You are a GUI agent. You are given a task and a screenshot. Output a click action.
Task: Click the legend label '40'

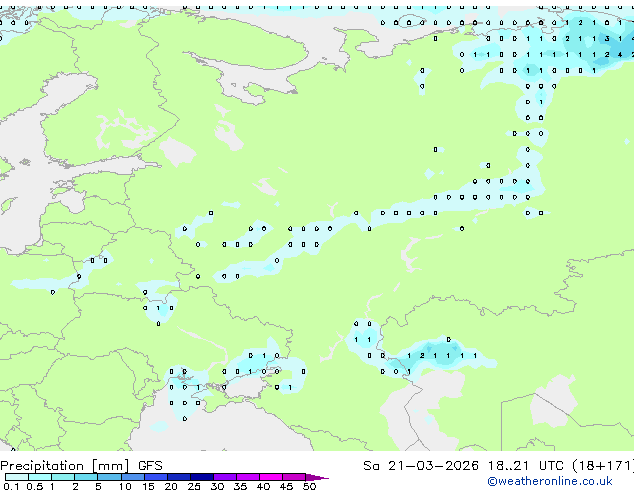(x=263, y=486)
